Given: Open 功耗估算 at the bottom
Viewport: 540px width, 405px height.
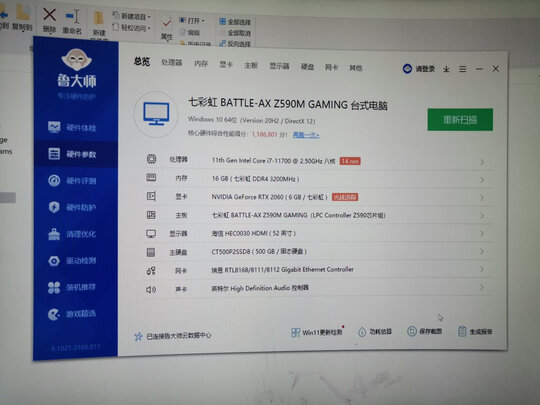Looking at the screenshot, I should [375, 332].
